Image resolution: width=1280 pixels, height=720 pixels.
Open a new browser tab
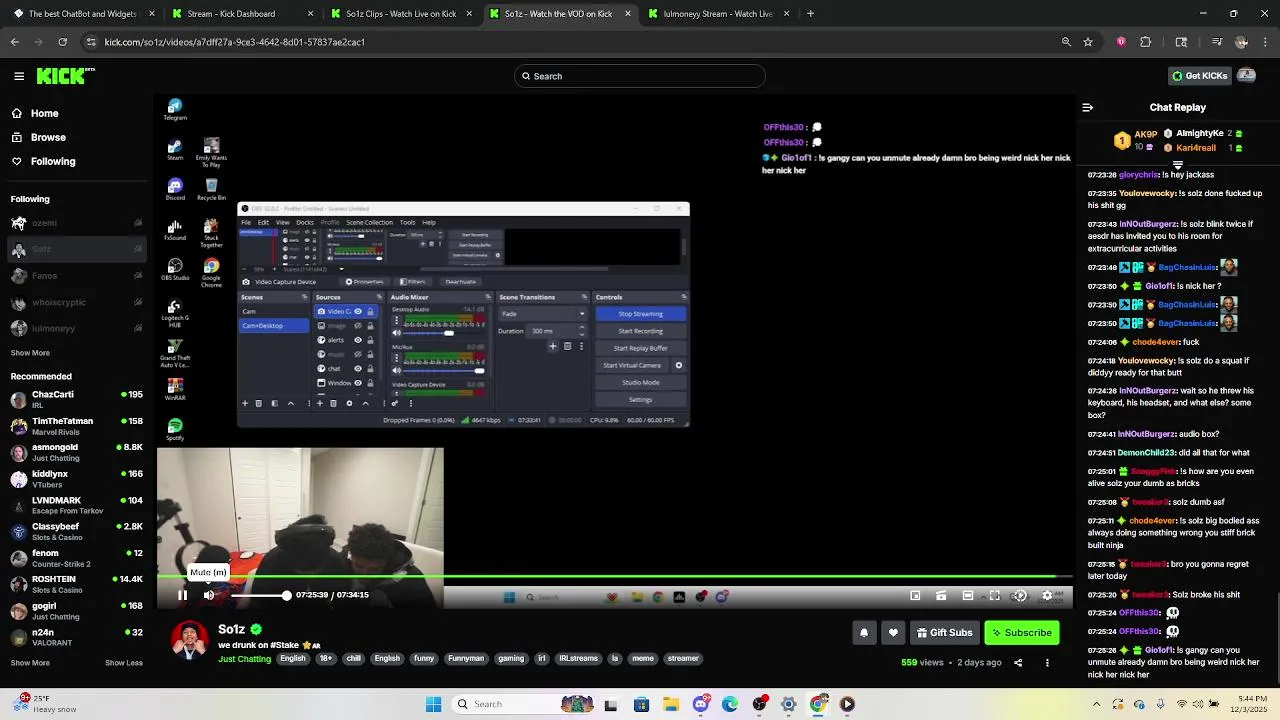point(810,14)
